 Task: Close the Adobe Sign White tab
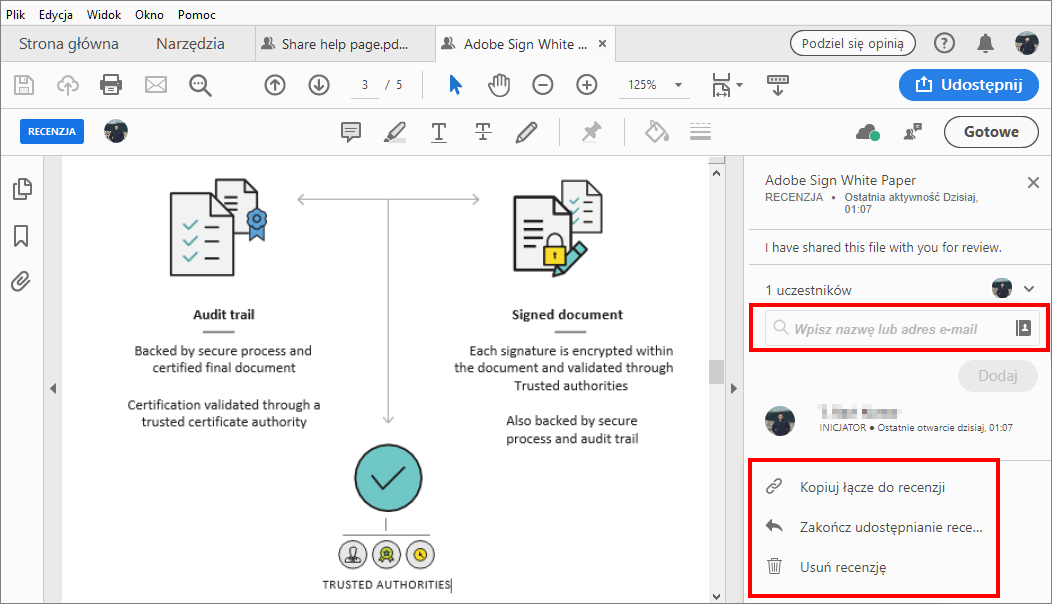[602, 44]
